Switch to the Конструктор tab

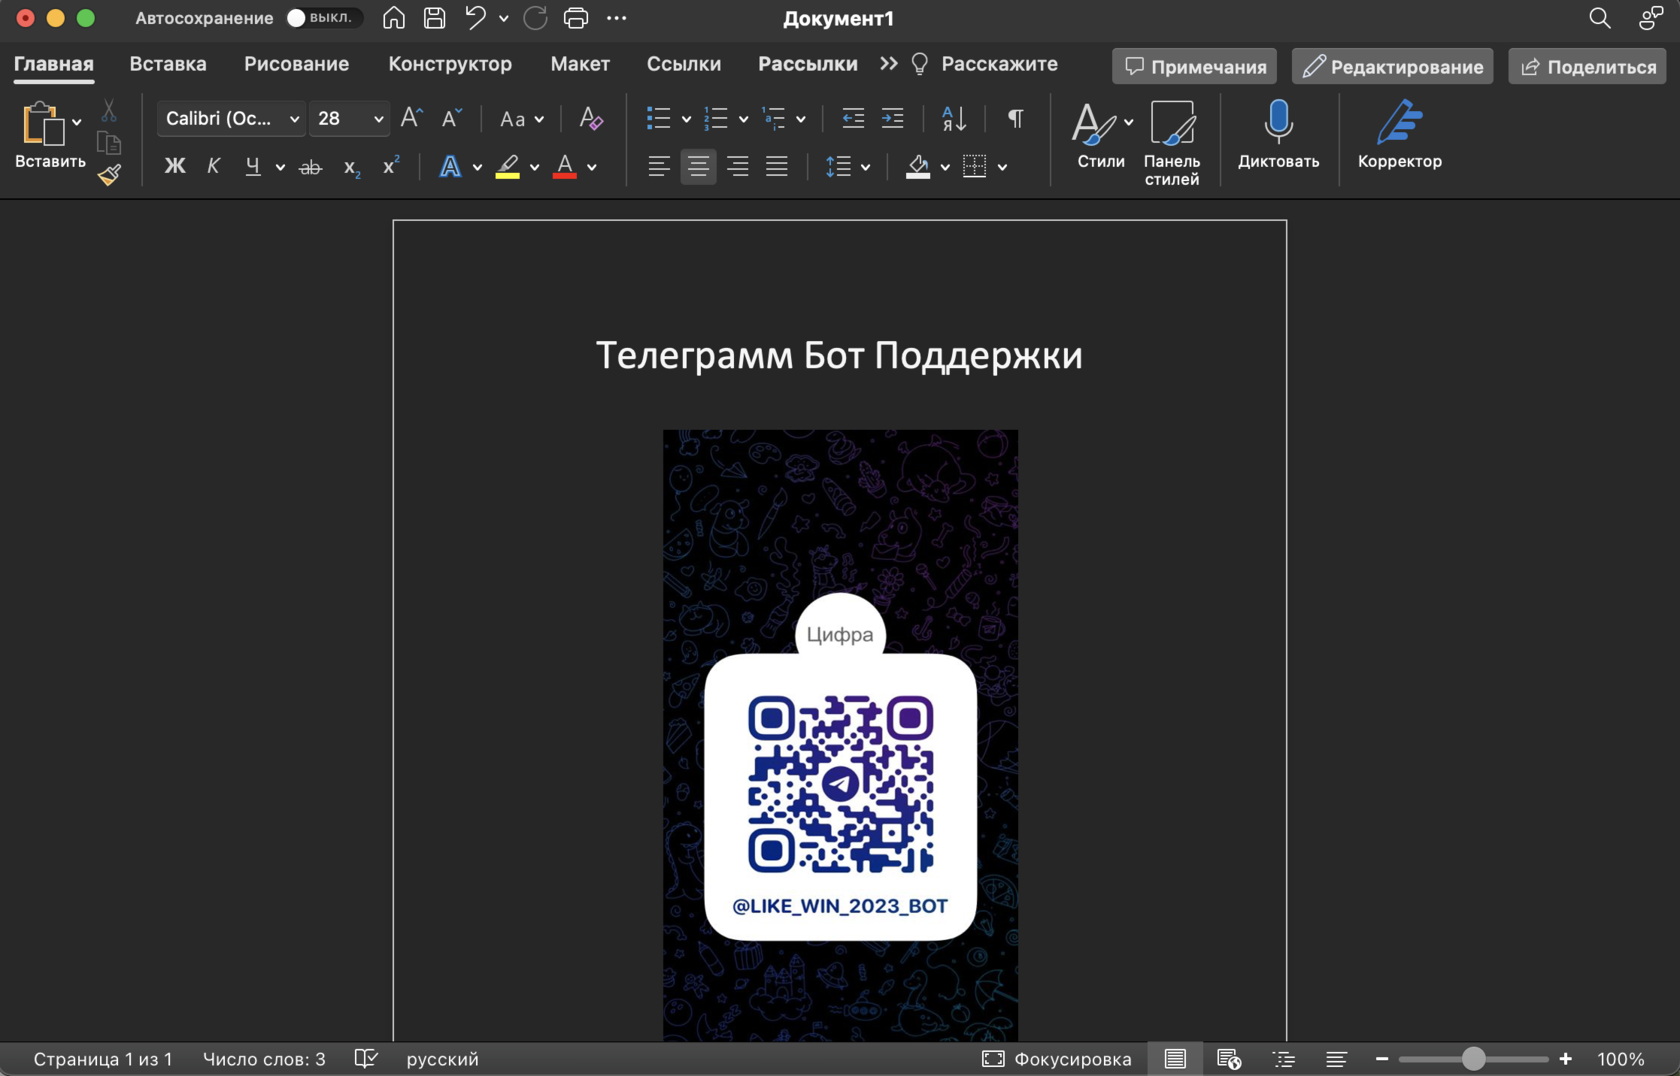click(x=450, y=64)
